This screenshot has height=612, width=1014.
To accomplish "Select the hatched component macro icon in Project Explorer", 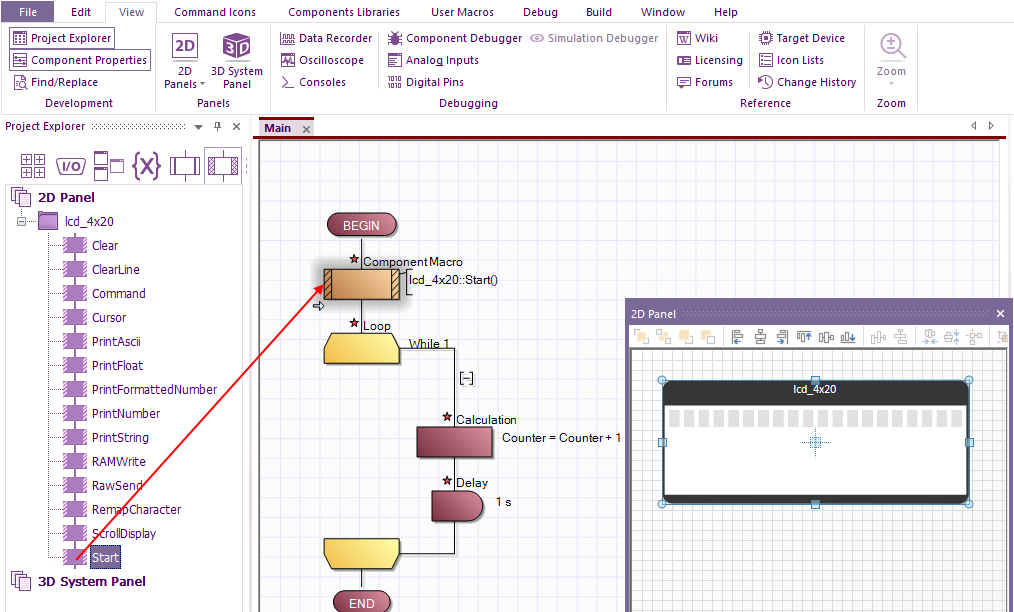I will coord(222,166).
